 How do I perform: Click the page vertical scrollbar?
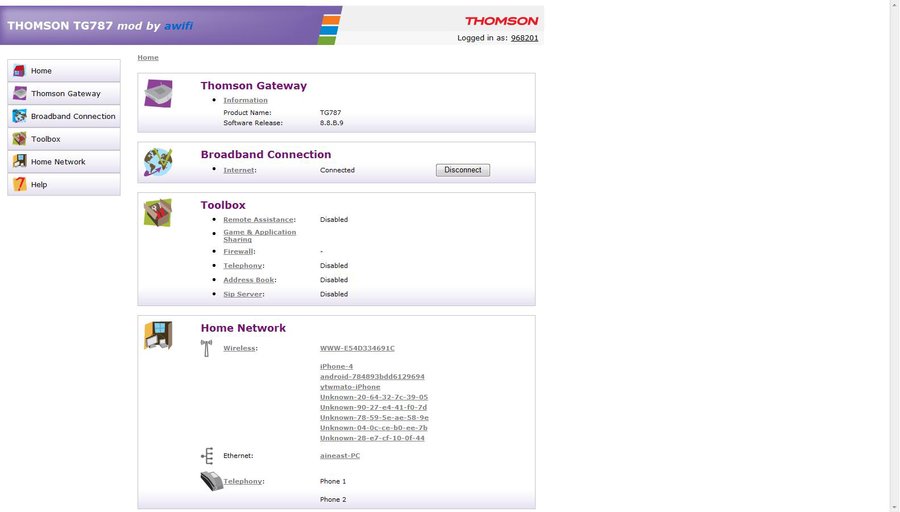[x=894, y=256]
